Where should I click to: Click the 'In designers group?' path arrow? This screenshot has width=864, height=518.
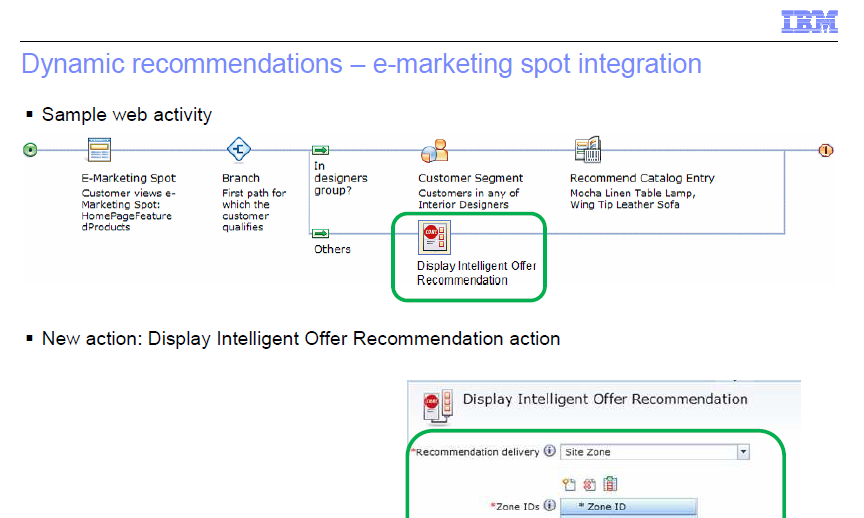coord(321,150)
